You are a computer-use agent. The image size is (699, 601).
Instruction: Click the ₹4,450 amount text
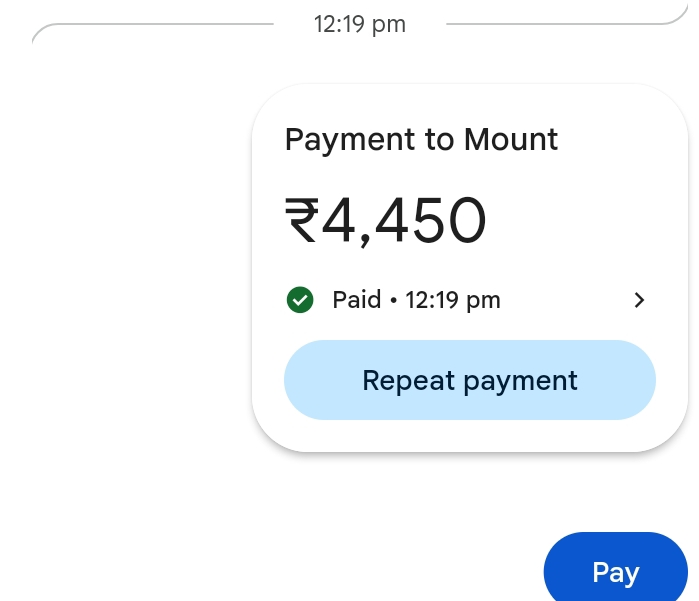[385, 221]
